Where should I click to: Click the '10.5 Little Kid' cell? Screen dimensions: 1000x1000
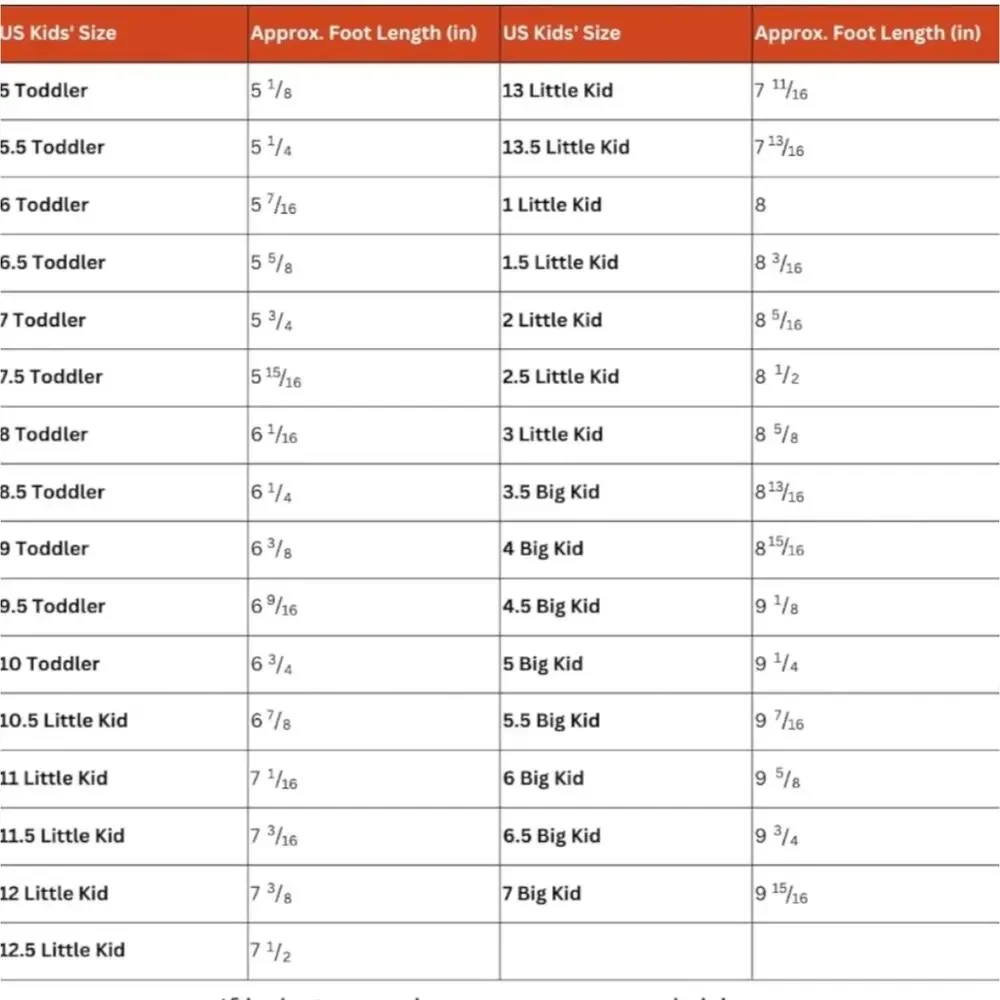64,720
